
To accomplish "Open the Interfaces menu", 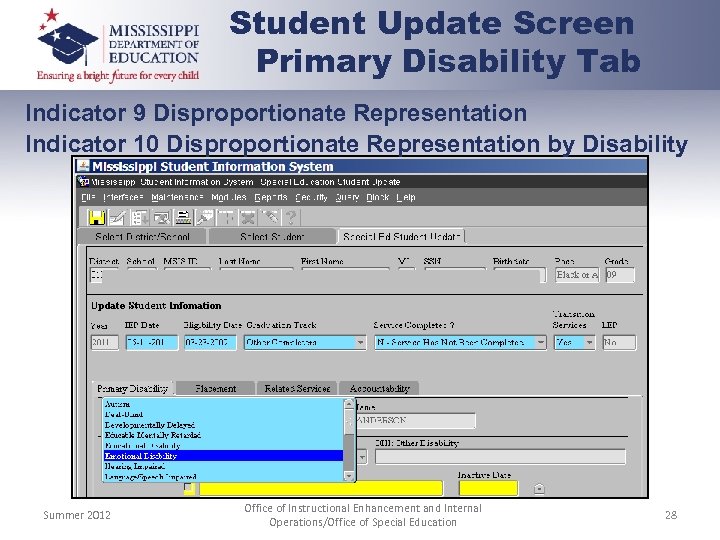I will point(123,197).
